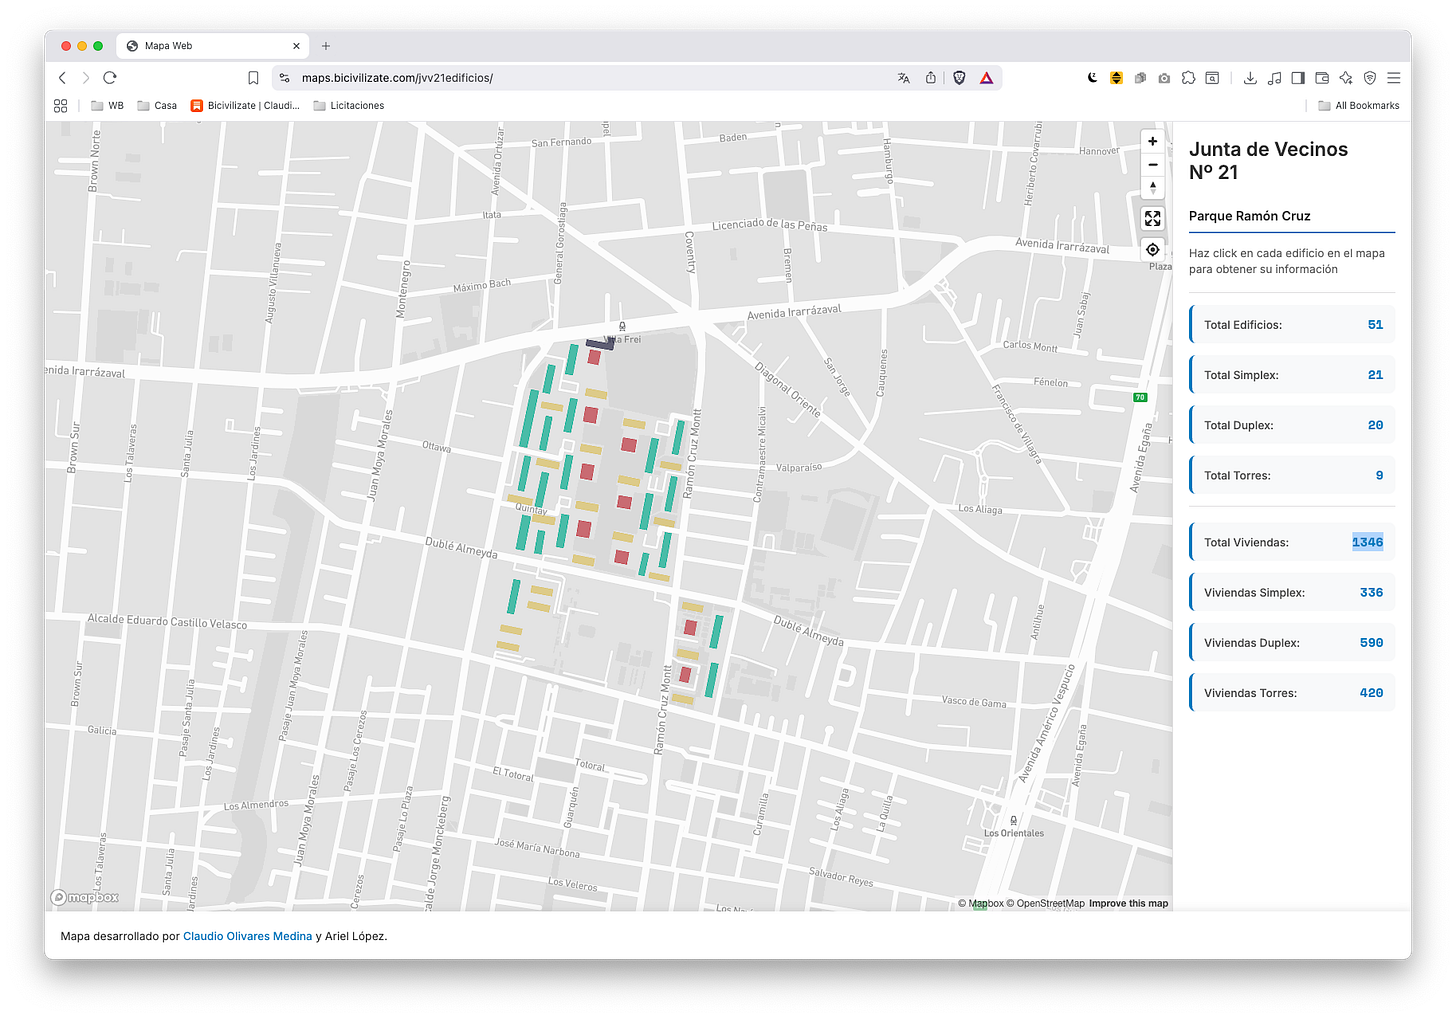Open the Brave Rewards triangle icon
The width and height of the screenshot is (1456, 1018).
[987, 78]
